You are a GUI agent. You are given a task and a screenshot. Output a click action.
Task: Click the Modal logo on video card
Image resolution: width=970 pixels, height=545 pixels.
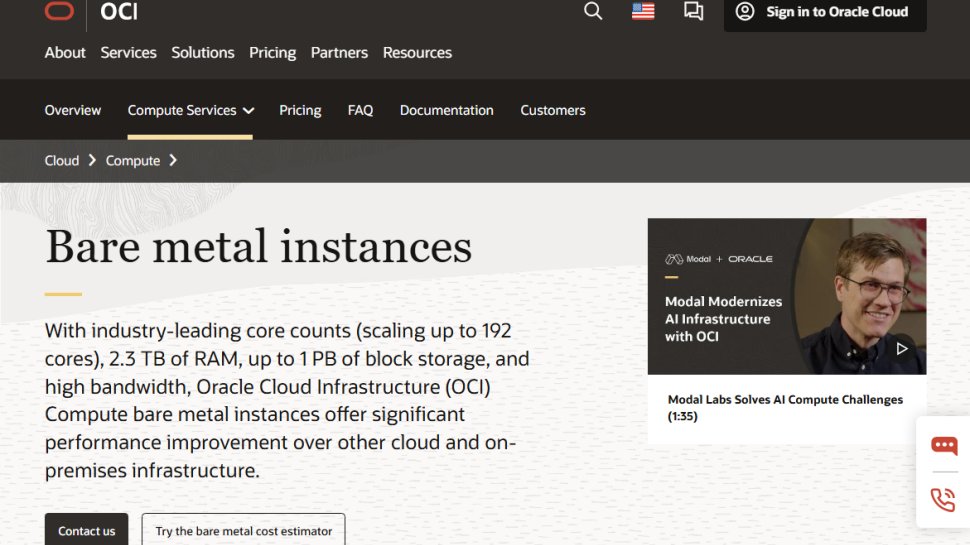[688, 259]
